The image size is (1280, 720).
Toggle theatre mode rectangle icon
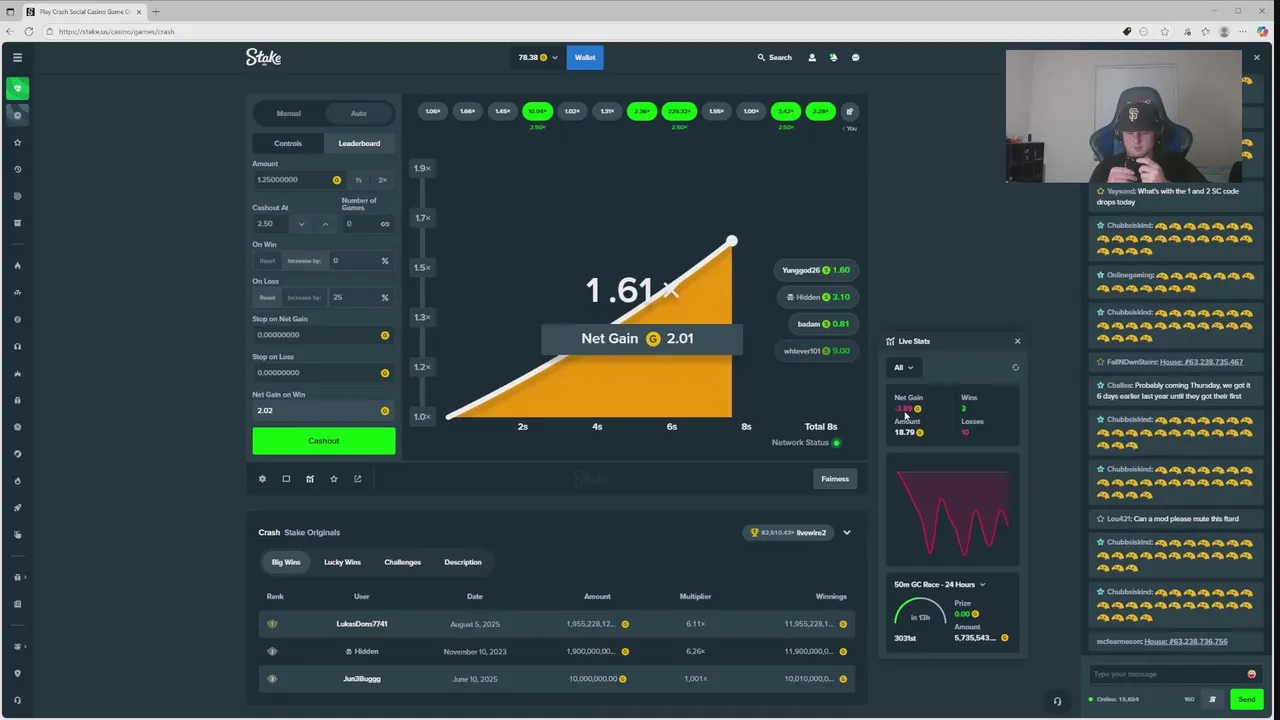click(x=286, y=479)
